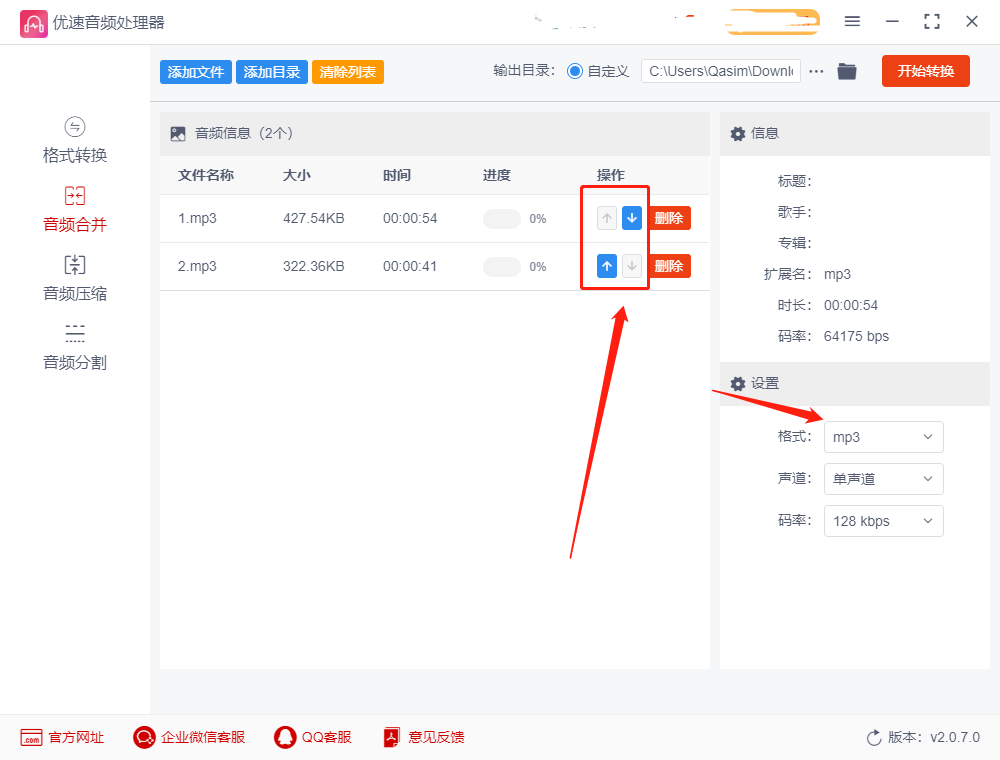
Task: Click the gear icon next to 设置
Action: pos(738,383)
